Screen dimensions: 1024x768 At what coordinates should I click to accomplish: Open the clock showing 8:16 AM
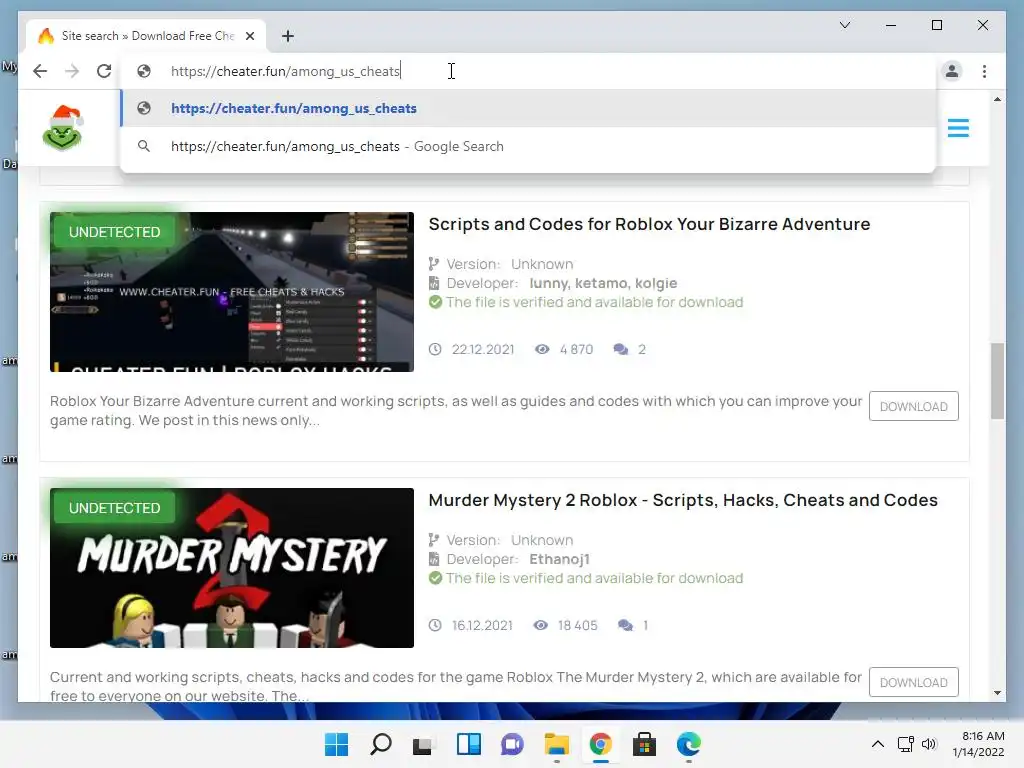[978, 744]
